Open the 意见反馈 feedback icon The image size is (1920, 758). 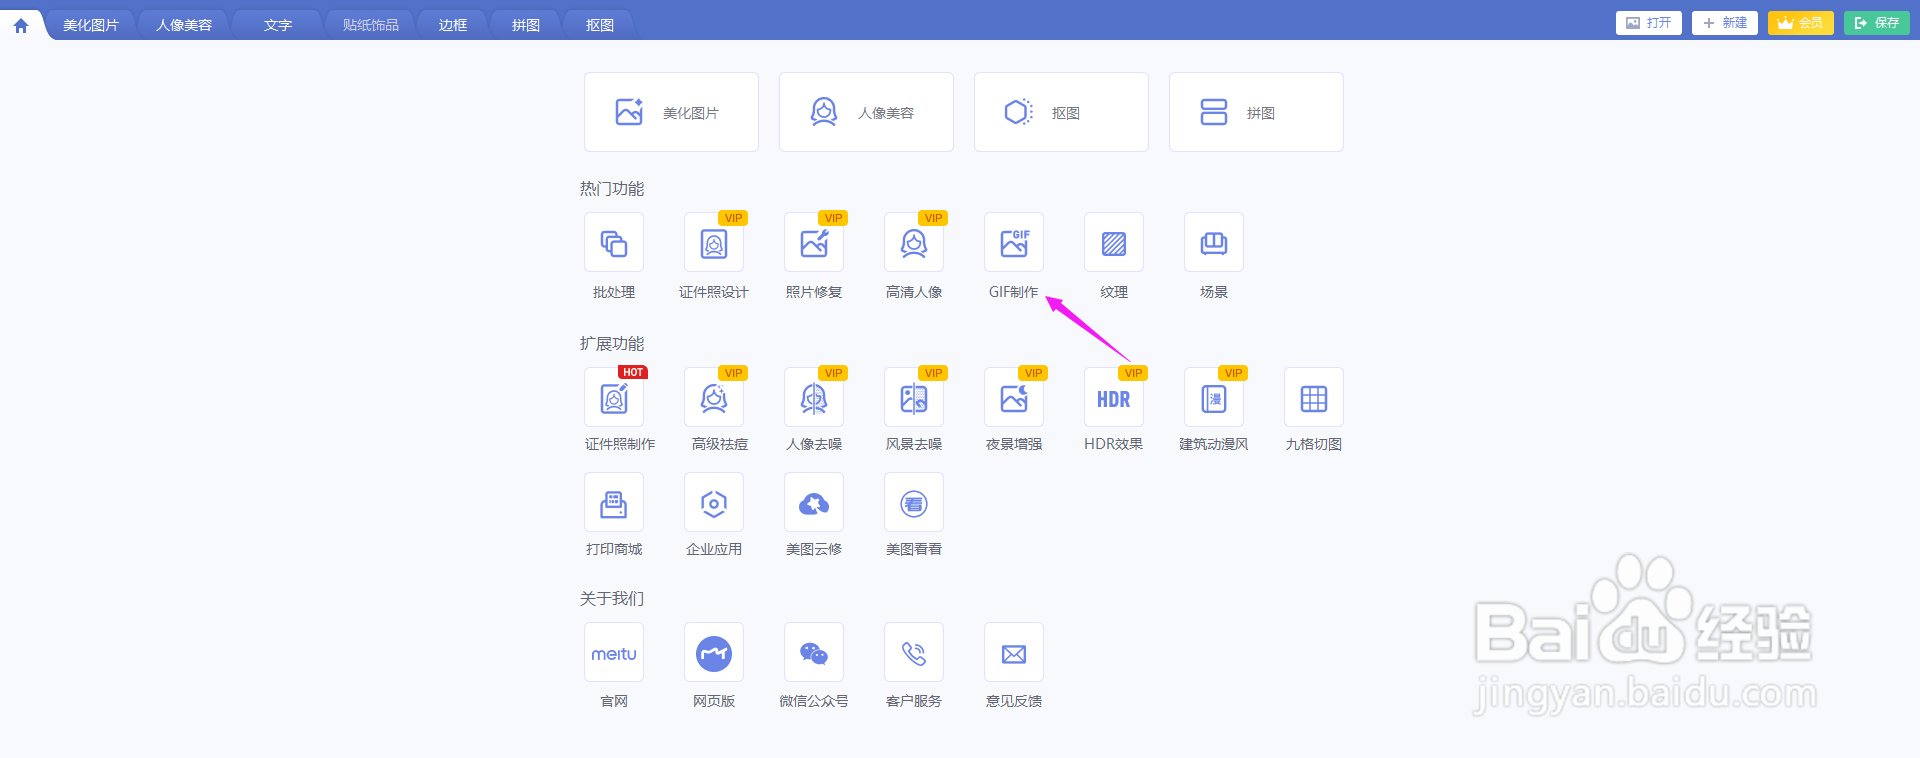(1014, 652)
